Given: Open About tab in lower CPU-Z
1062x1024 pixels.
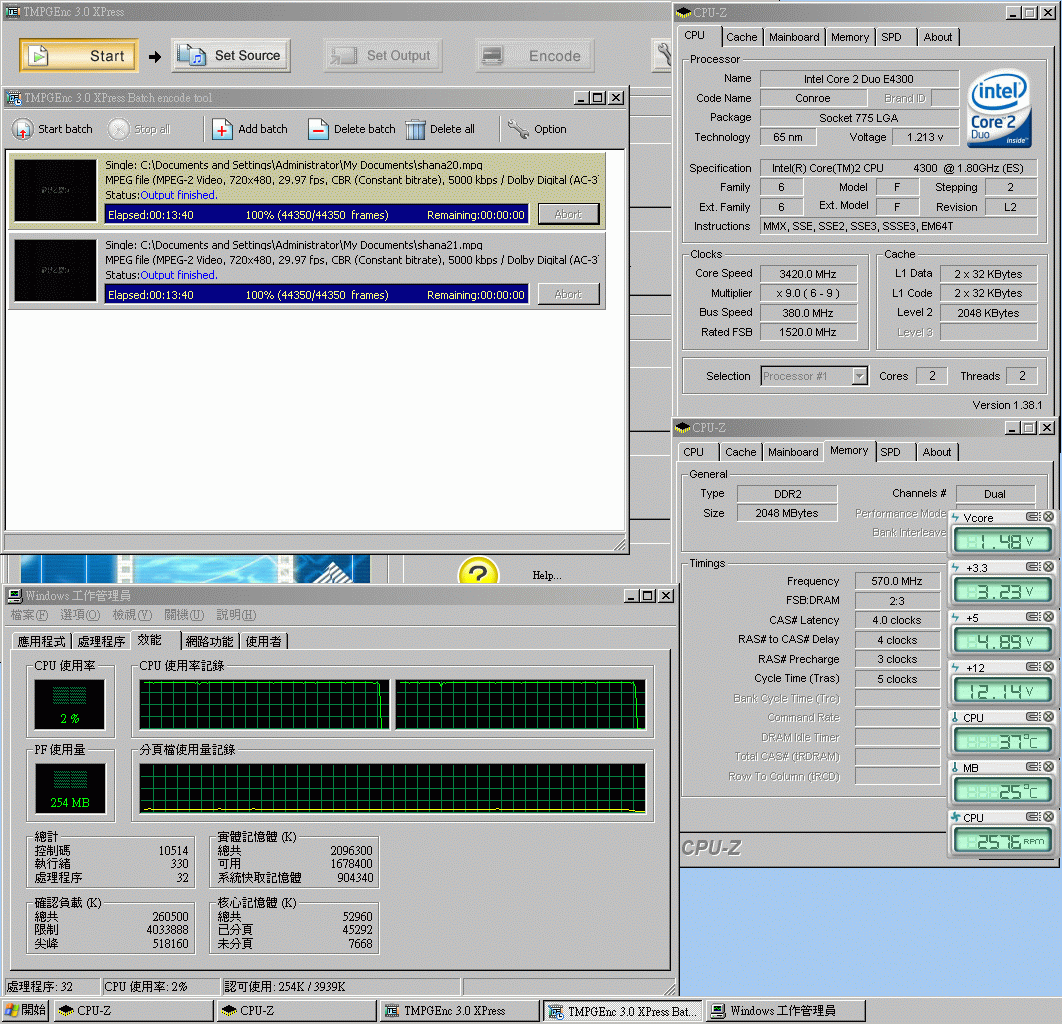Looking at the screenshot, I should [937, 452].
